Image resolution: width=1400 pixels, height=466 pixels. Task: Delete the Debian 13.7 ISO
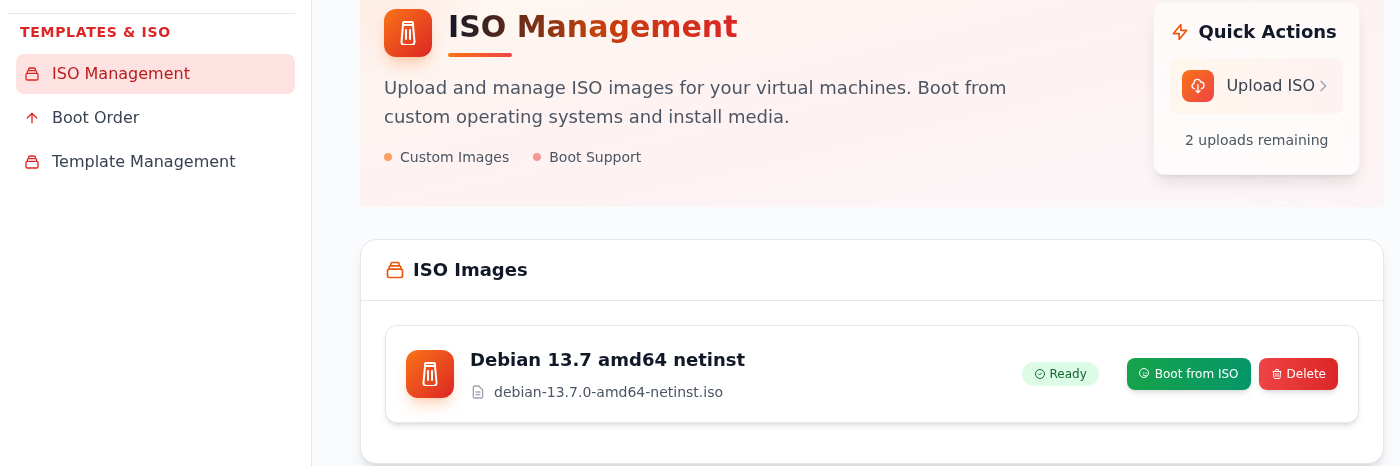click(x=1298, y=374)
